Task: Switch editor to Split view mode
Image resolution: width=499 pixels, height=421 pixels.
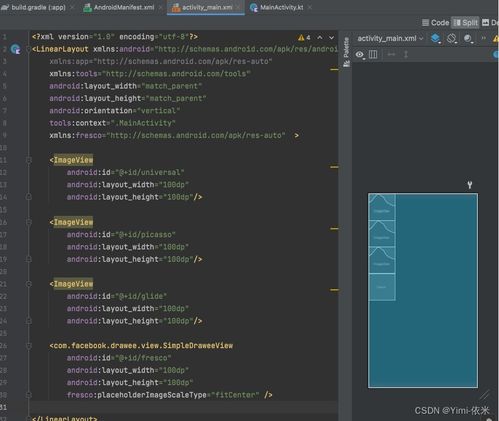Action: 466,23
